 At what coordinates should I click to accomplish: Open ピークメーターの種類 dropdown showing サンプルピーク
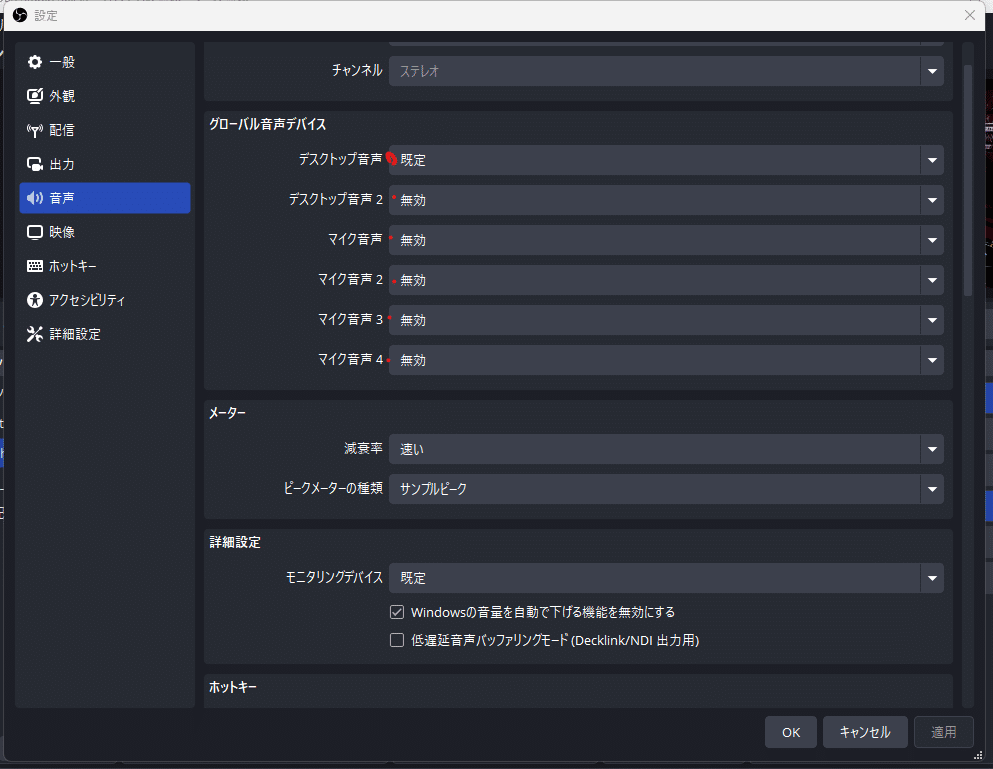(666, 489)
